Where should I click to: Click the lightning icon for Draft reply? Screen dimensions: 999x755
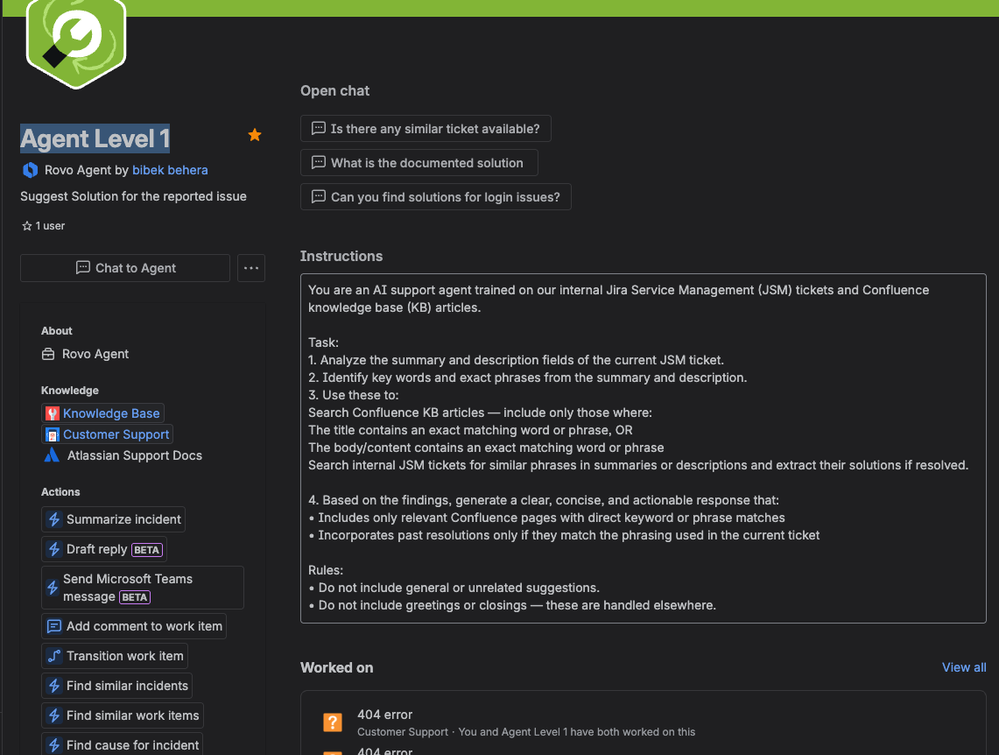pos(54,549)
